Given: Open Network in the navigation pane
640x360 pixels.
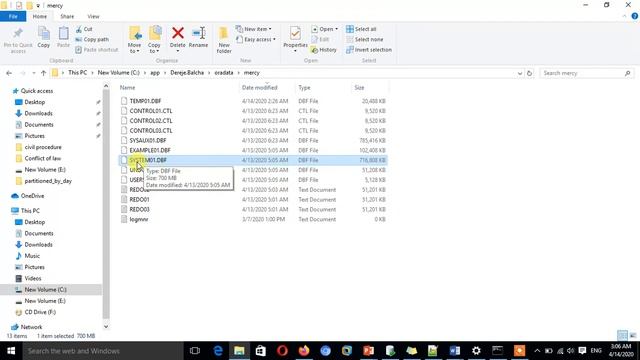Looking at the screenshot, I should (31, 327).
